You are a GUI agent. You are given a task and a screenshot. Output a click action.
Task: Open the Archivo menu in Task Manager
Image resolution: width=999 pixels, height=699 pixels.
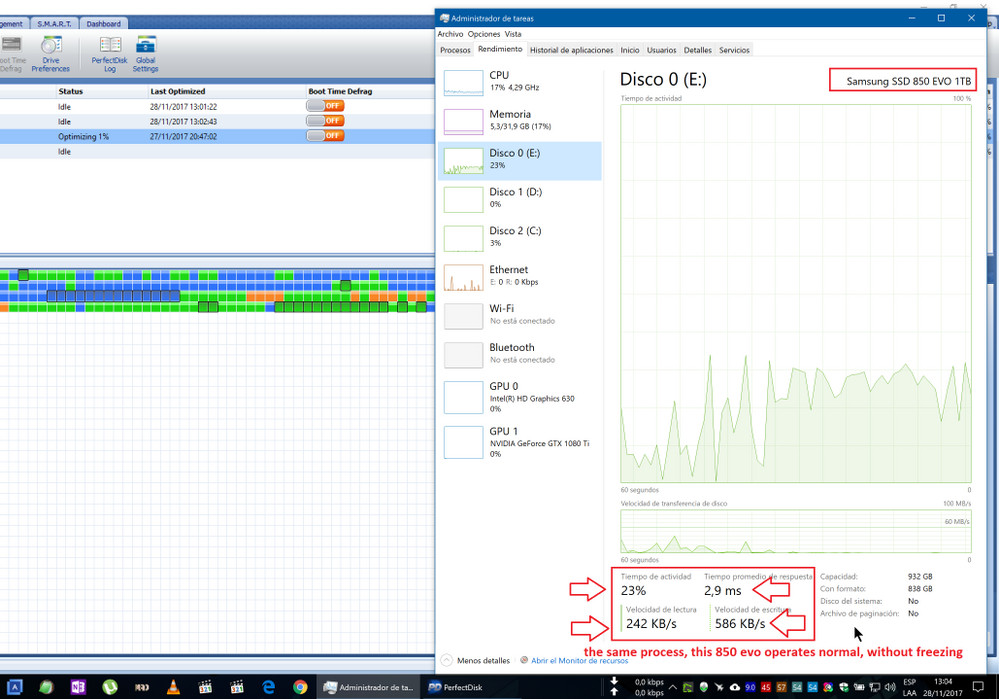coord(450,34)
